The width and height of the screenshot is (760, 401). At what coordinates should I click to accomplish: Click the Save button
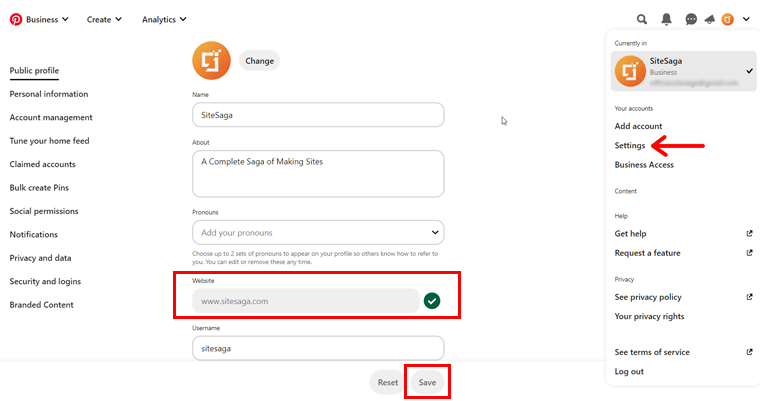pos(427,382)
